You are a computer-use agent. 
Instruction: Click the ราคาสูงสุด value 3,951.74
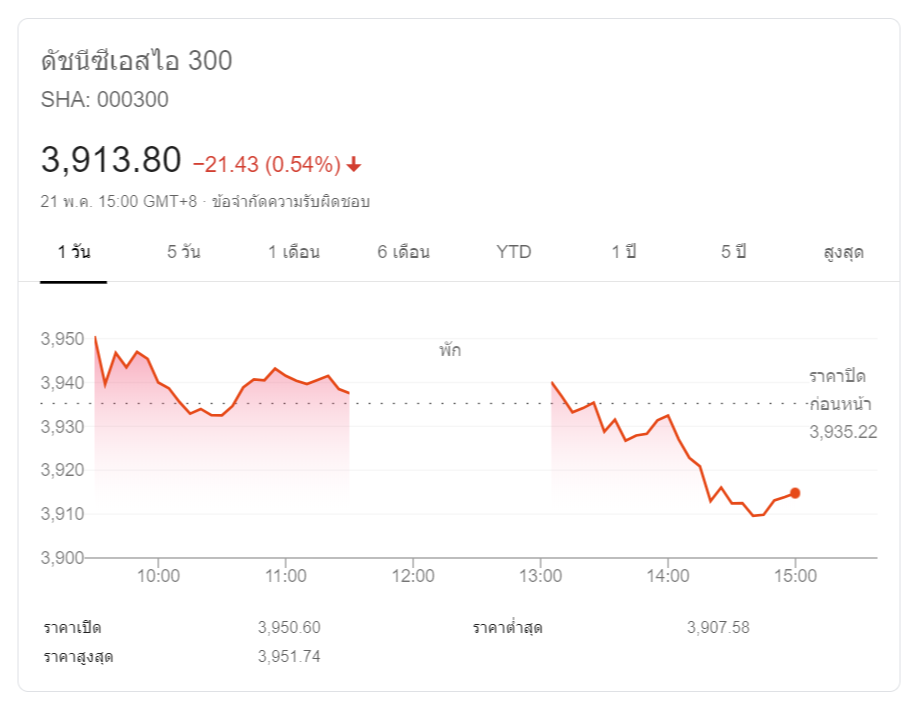289,657
